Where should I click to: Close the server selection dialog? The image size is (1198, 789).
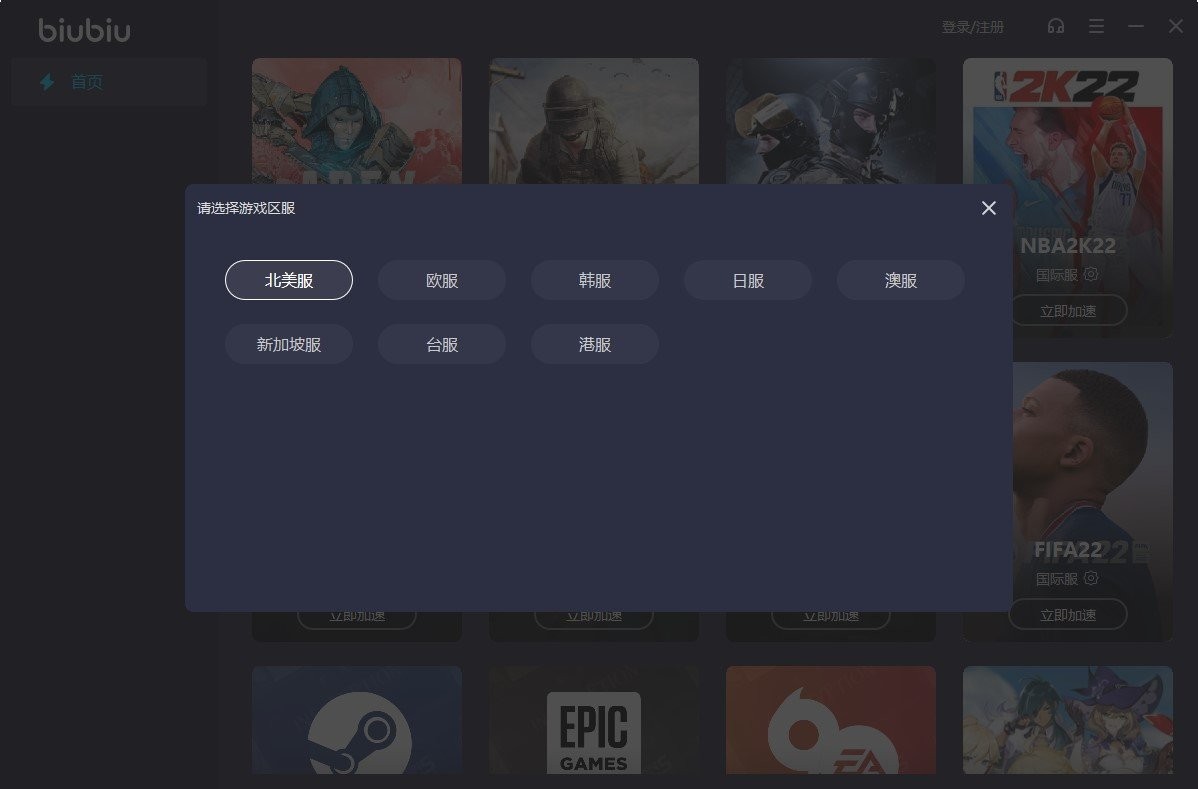(989, 208)
